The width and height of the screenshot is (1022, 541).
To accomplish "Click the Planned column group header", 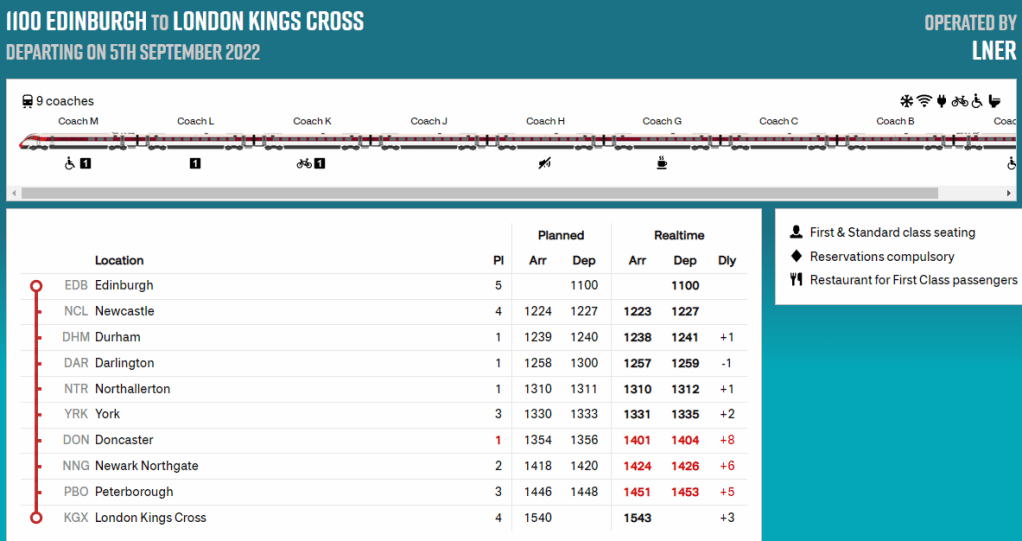I will click(x=561, y=235).
